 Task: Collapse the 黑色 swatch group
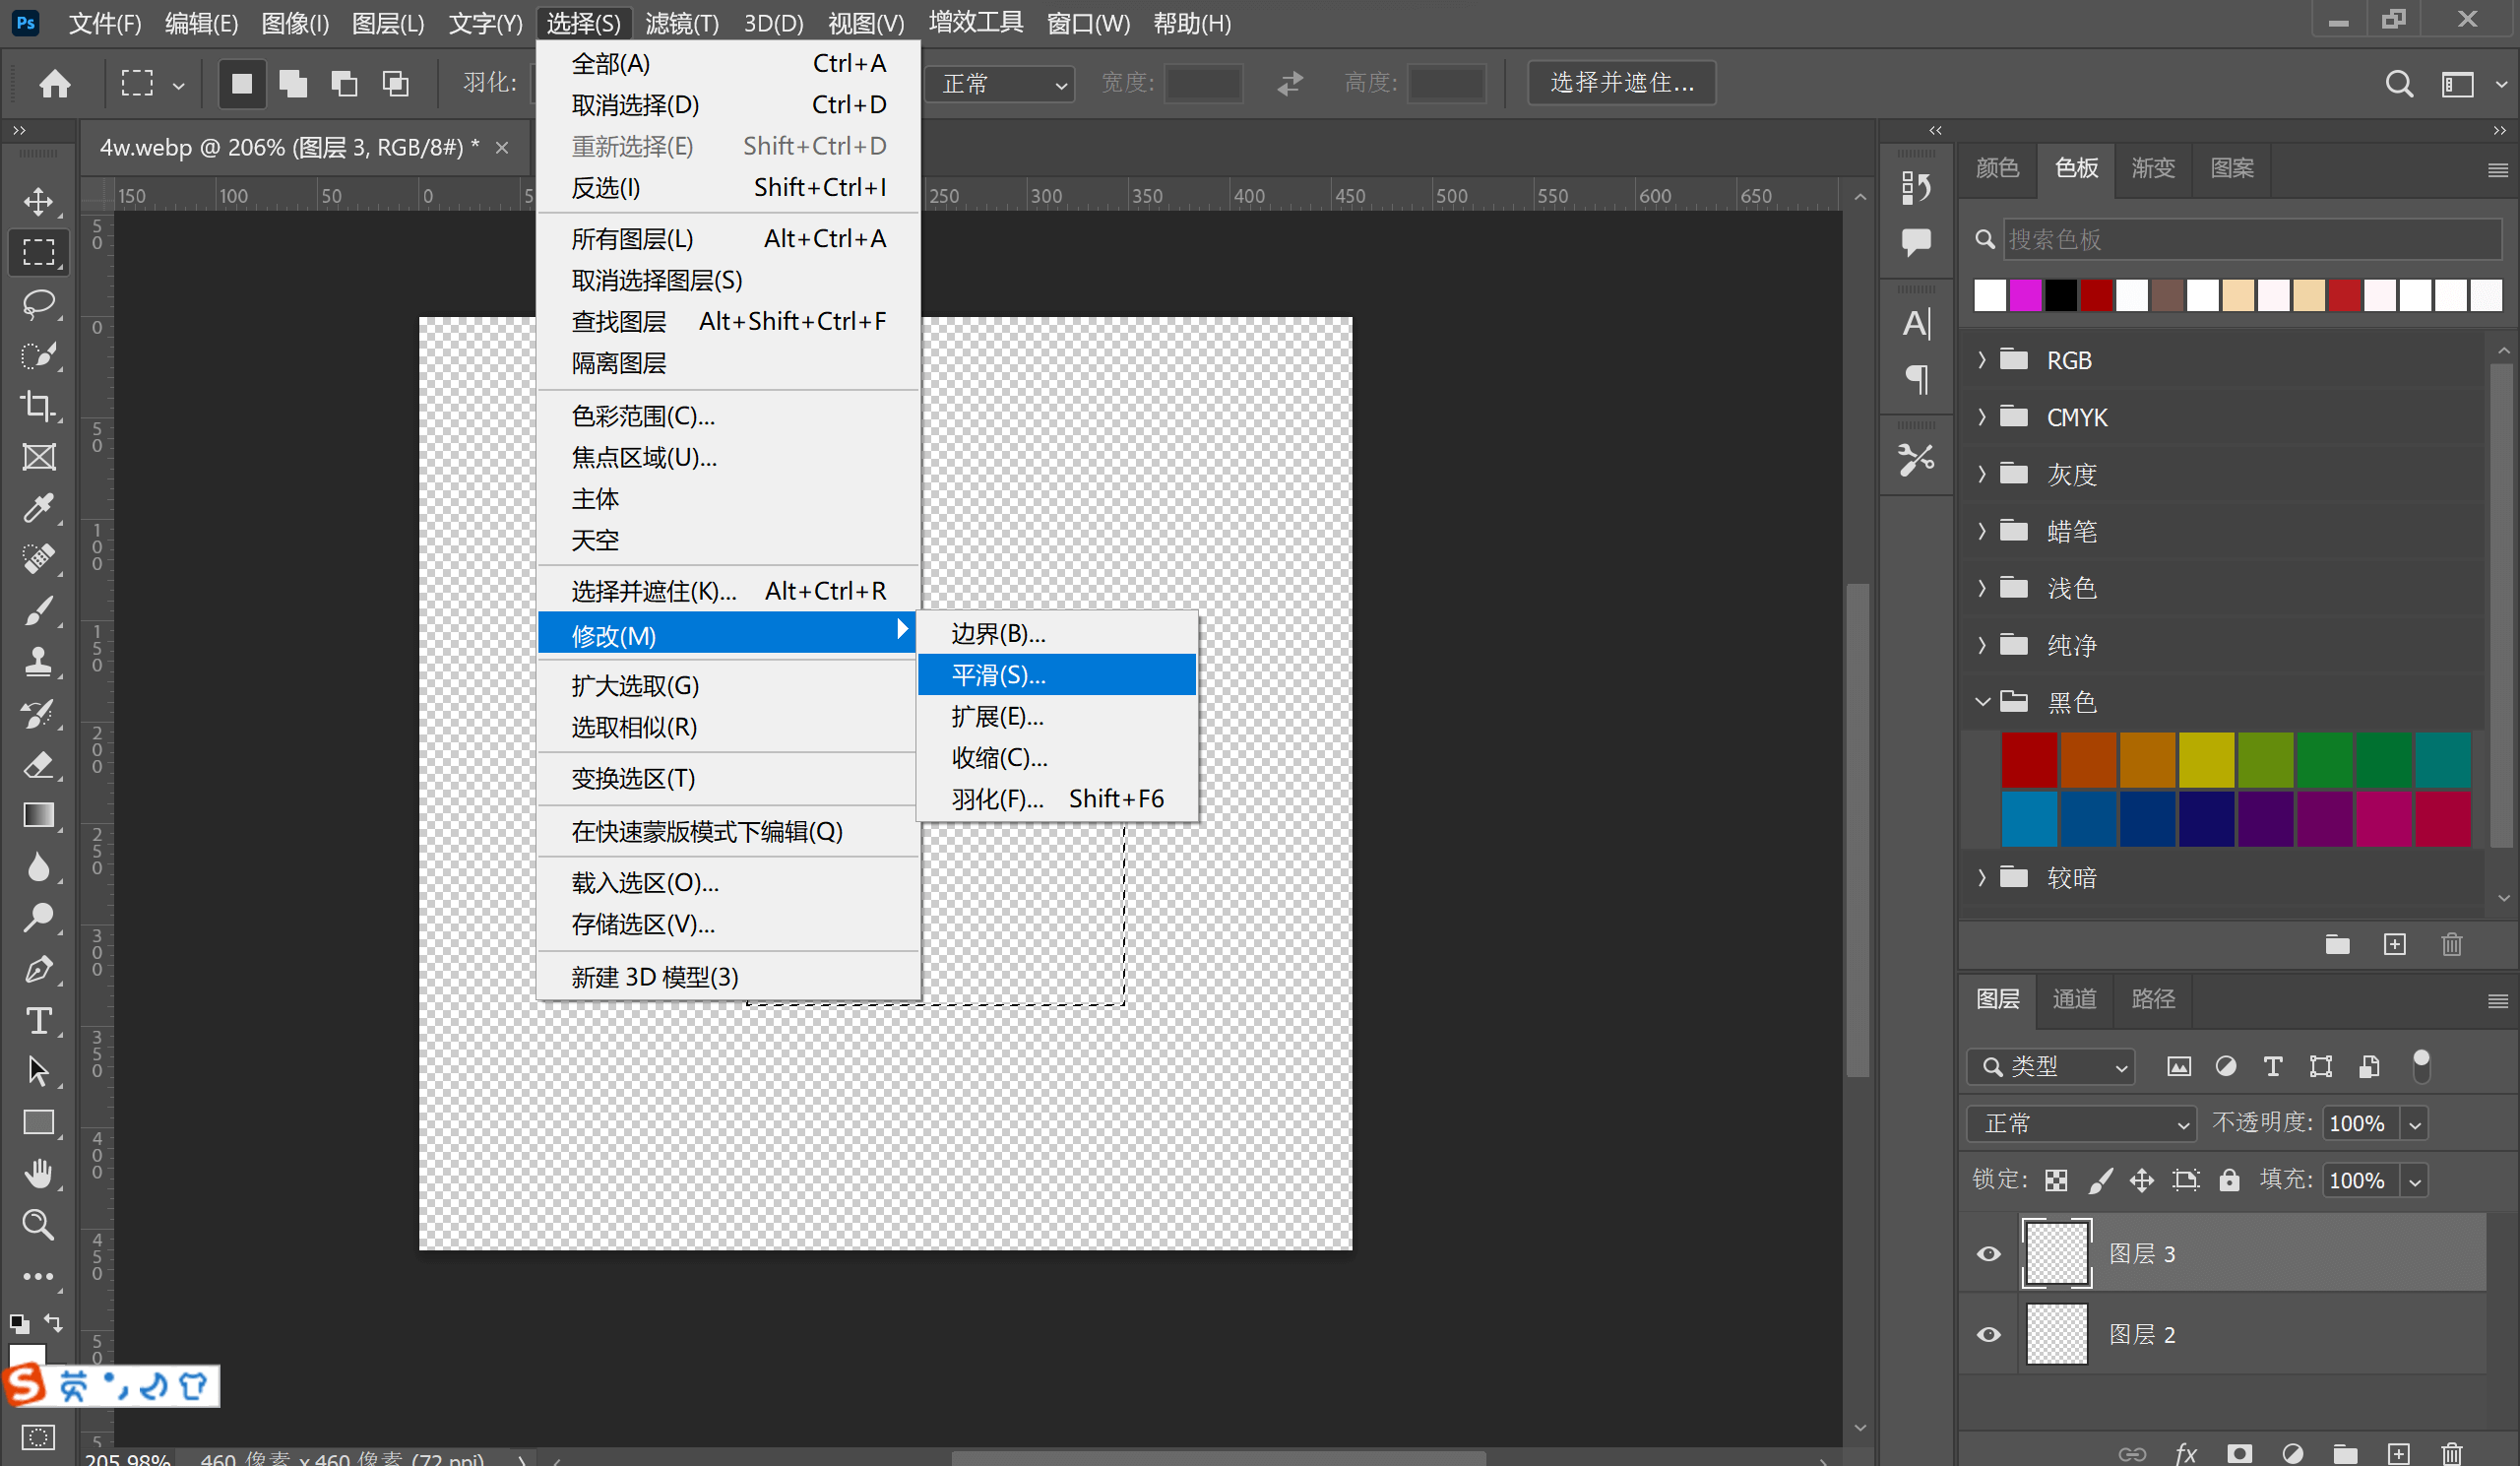click(1982, 702)
